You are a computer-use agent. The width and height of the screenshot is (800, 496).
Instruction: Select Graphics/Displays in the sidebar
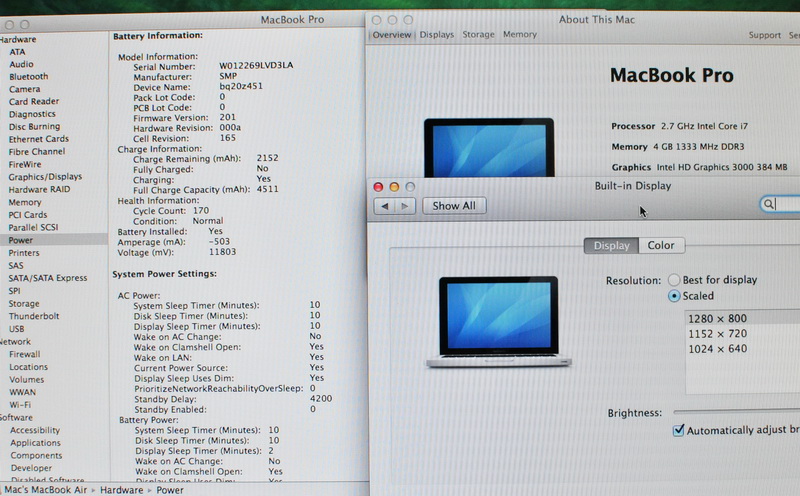tap(45, 177)
